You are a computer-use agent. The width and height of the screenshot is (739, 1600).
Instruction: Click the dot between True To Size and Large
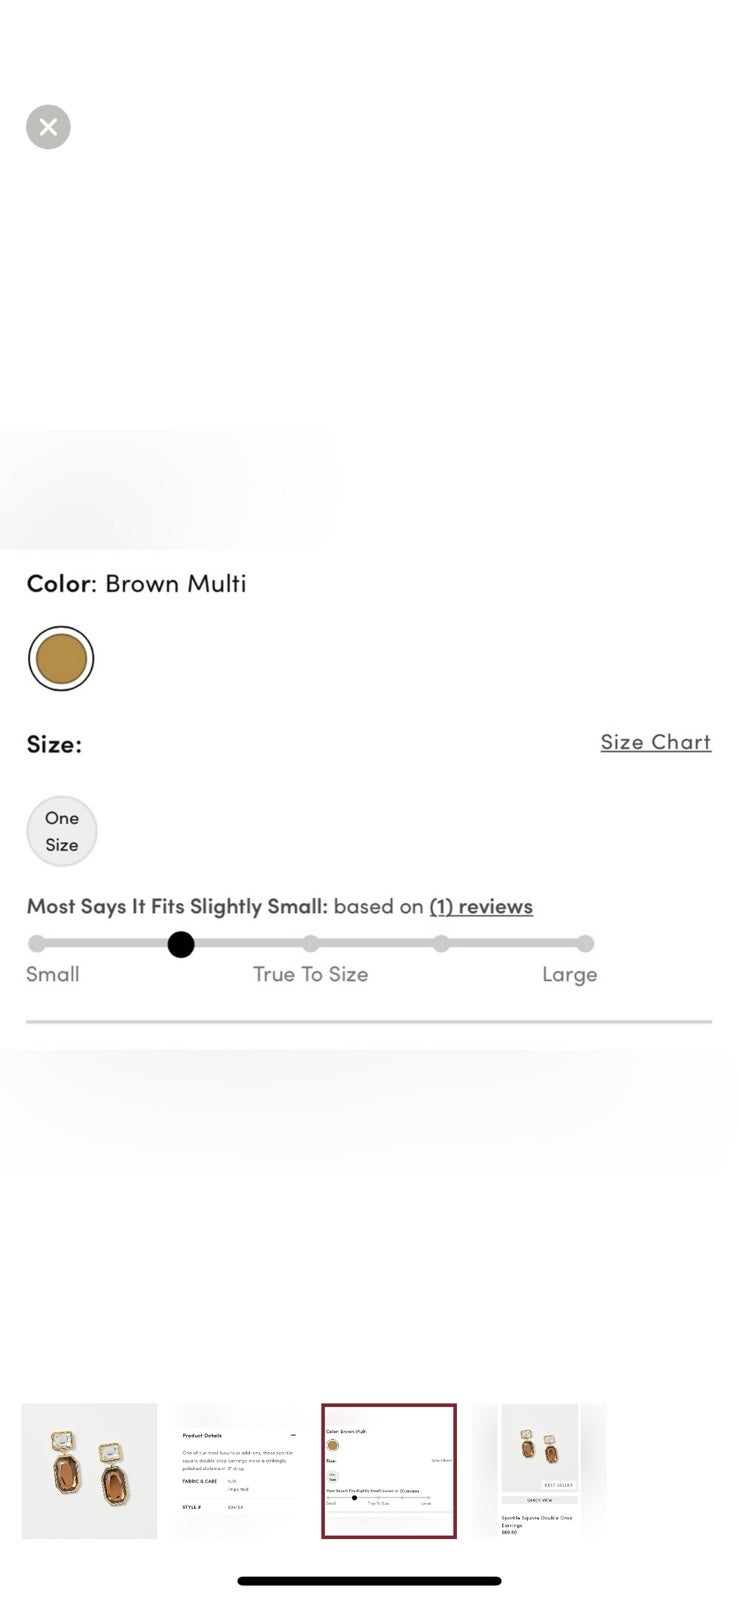[x=441, y=943]
